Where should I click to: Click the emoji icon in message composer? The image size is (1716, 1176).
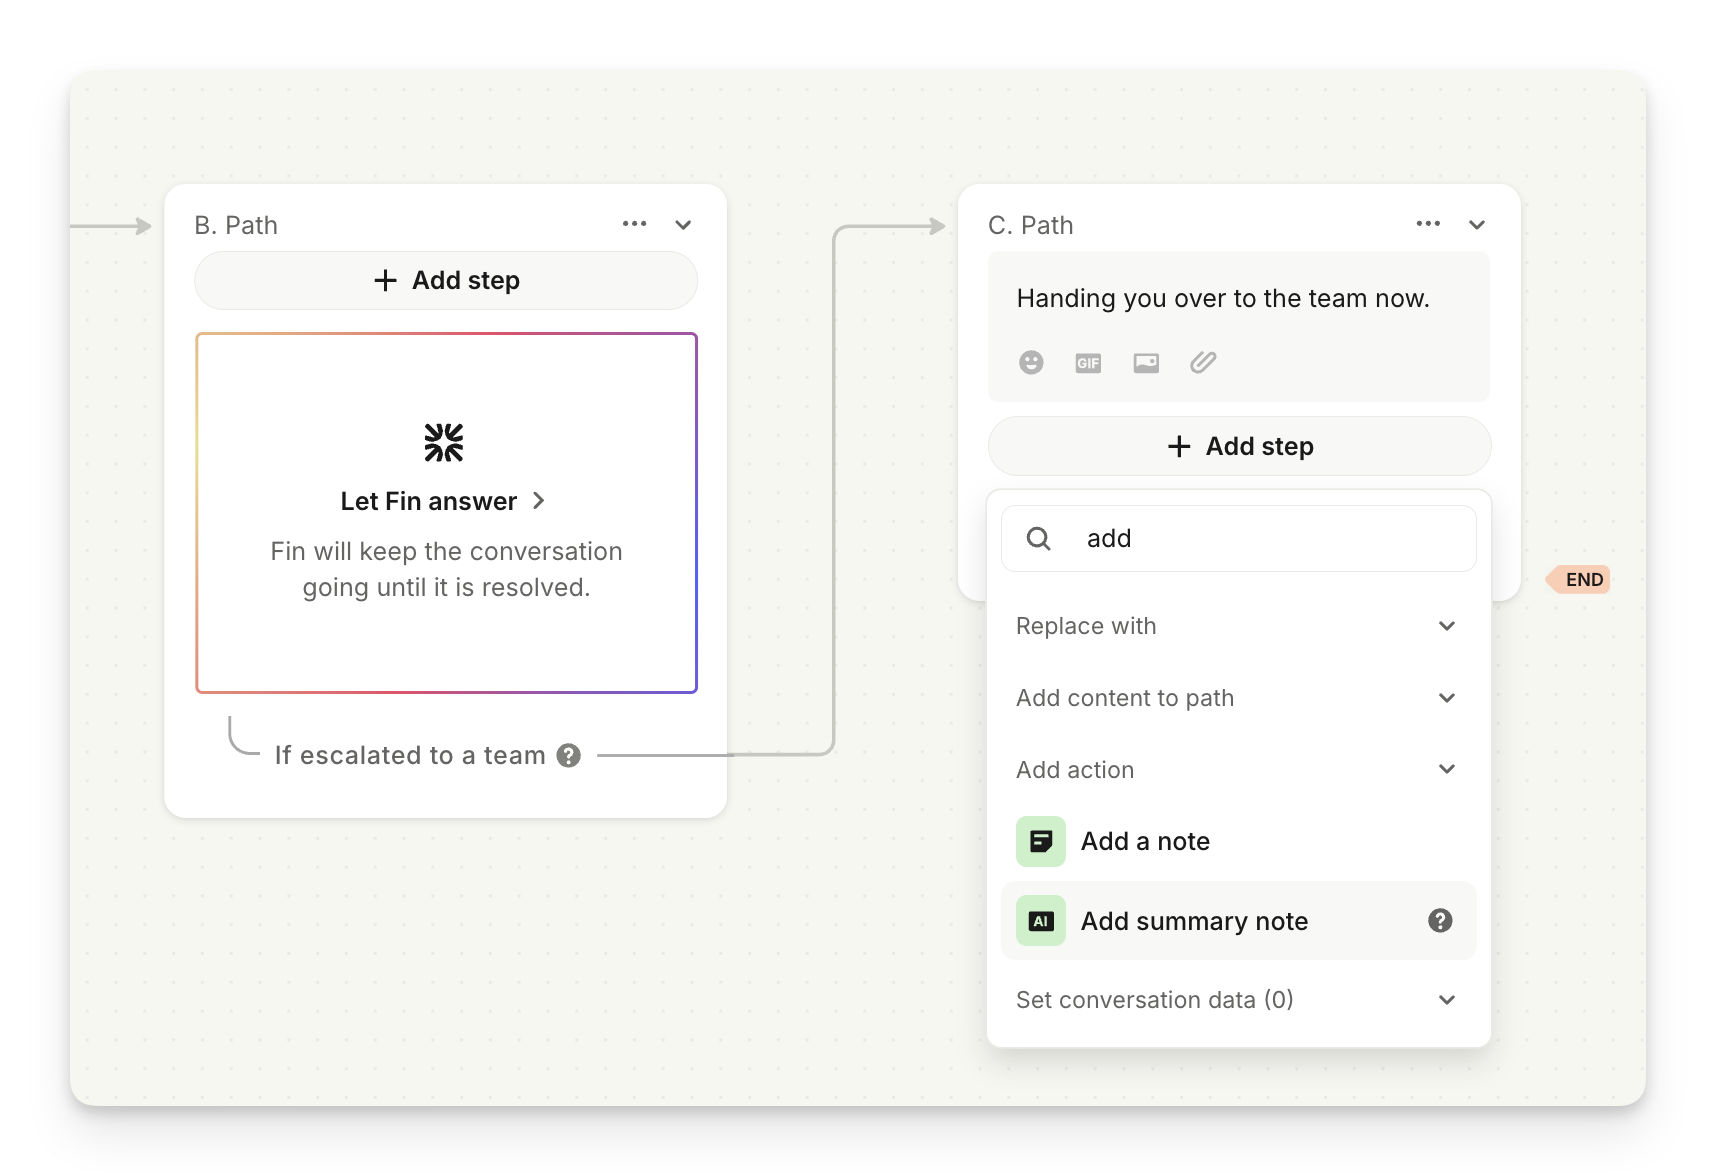point(1031,362)
